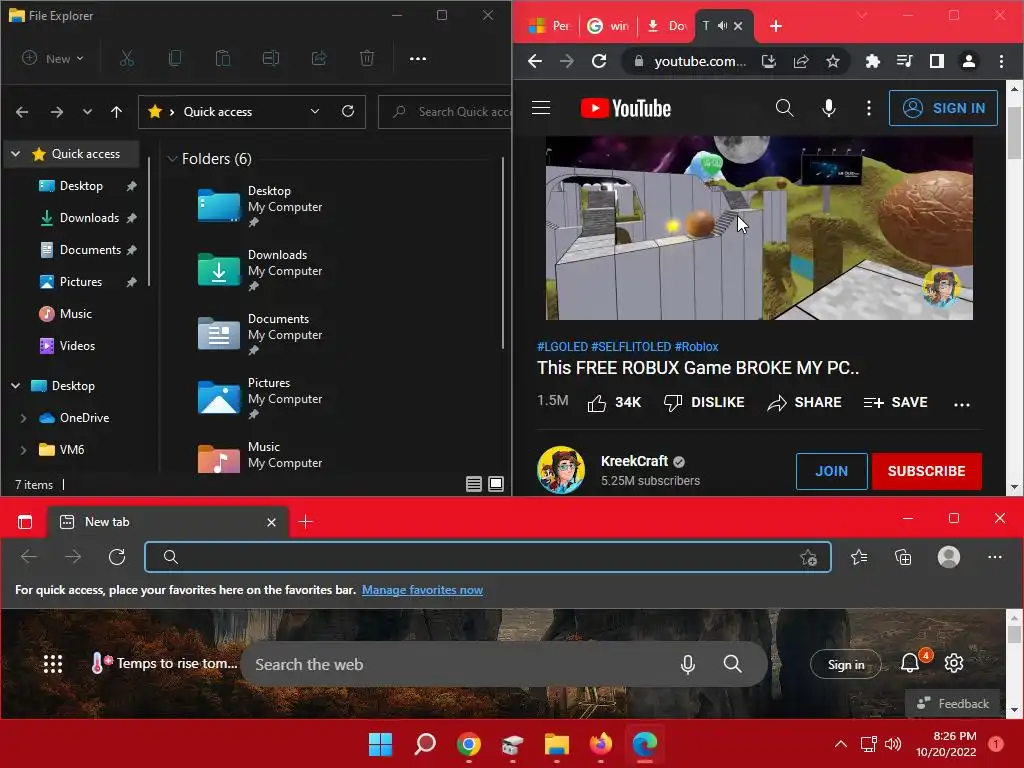Viewport: 1024px width, 768px height.
Task: Open Chrome media control icon
Action: point(904,61)
